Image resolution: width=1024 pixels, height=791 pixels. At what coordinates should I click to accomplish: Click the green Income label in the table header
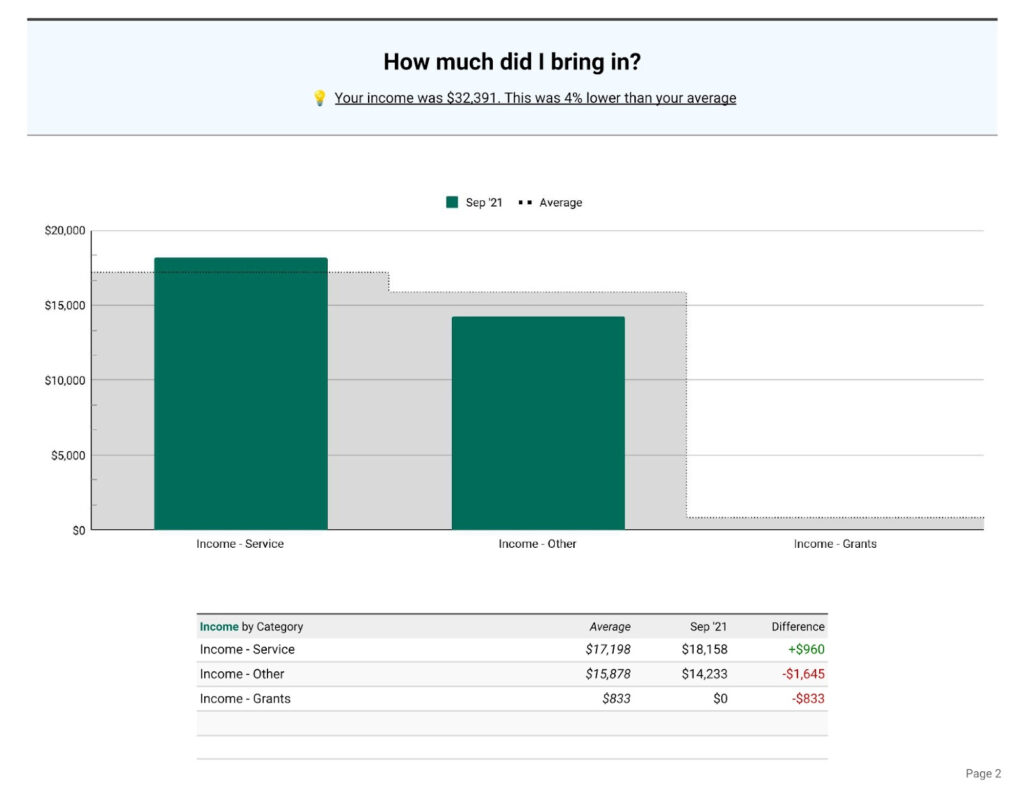[x=219, y=626]
